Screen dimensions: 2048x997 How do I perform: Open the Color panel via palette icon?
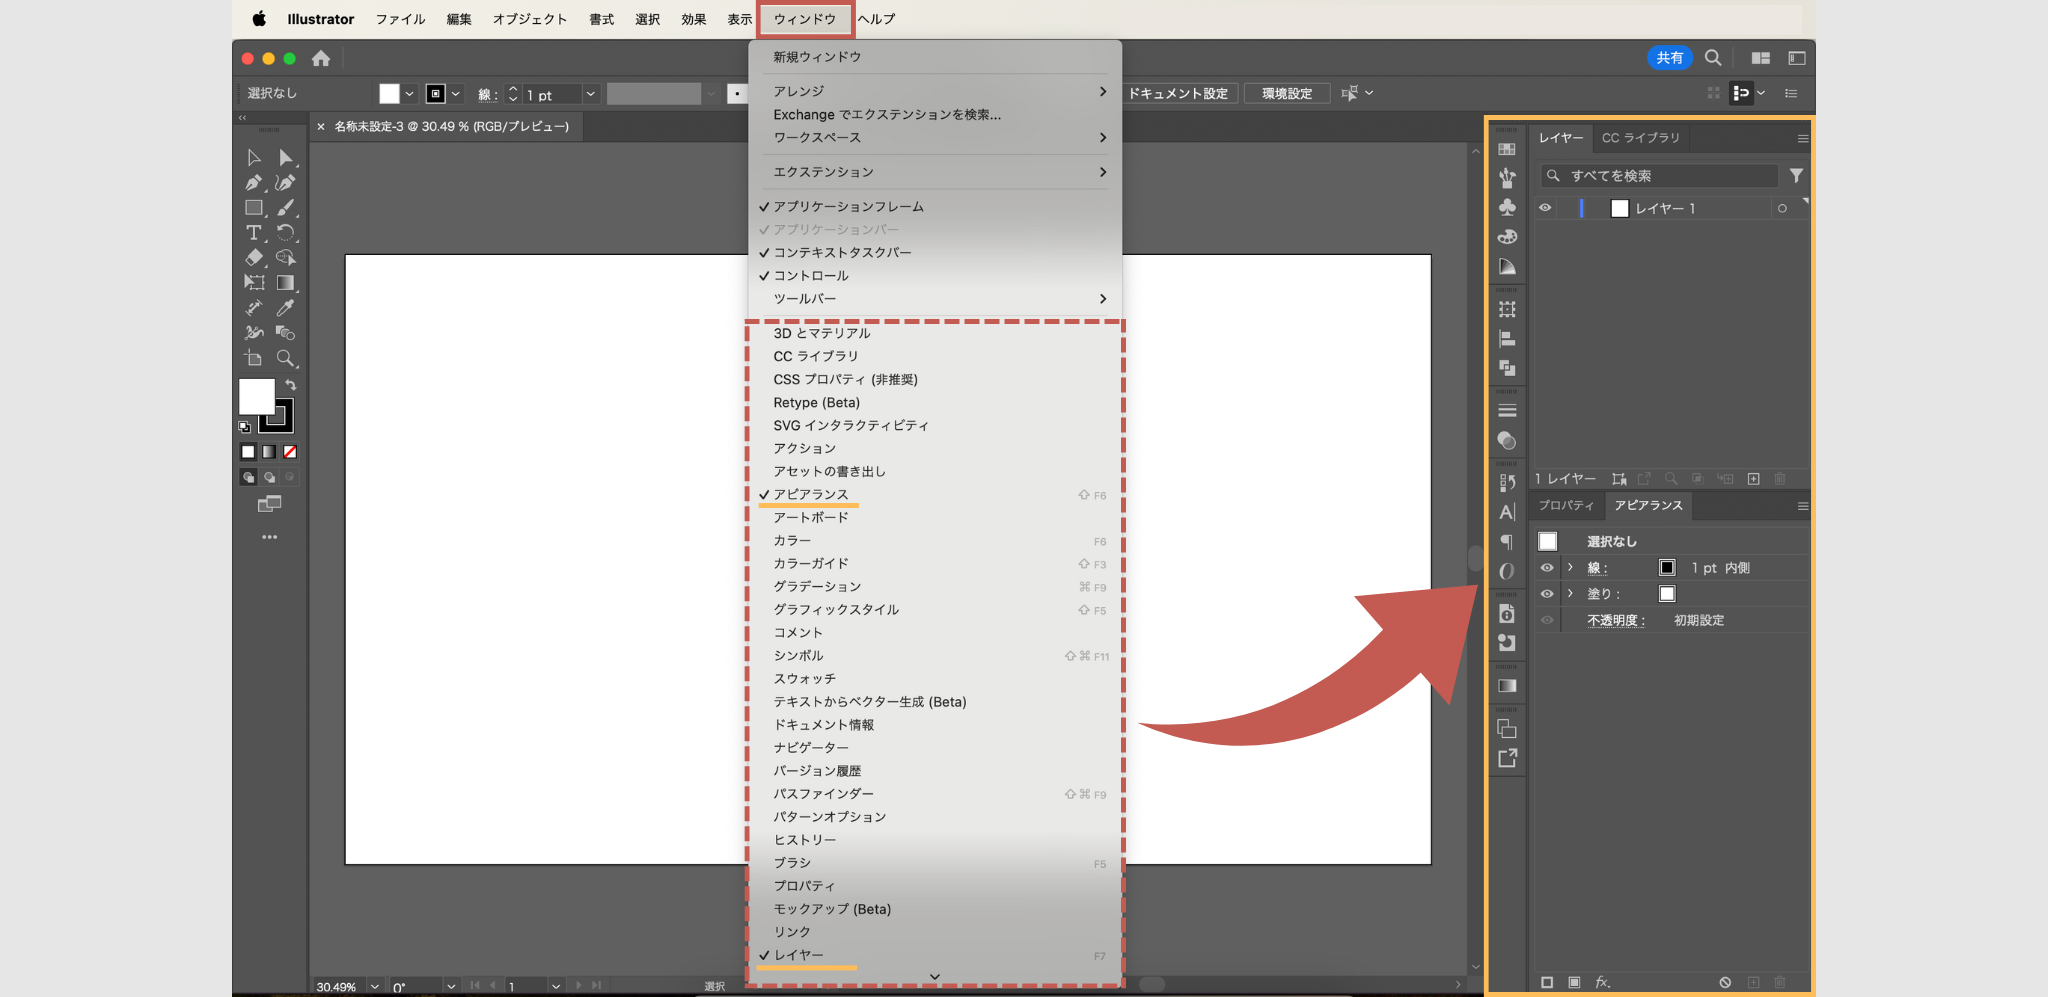tap(1508, 237)
